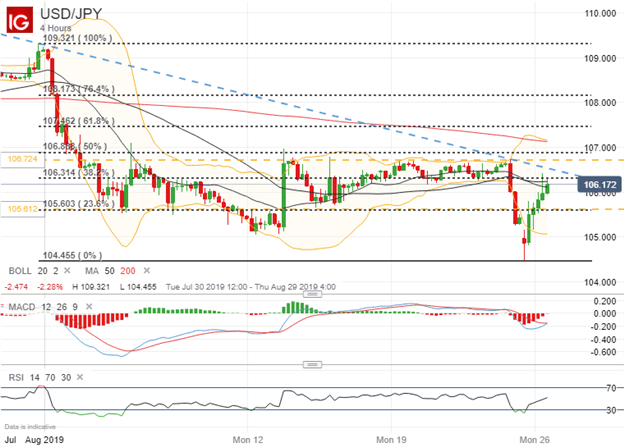Click the 107.462 (61.8%) retracement label
This screenshot has width=624, height=447.
74,122
